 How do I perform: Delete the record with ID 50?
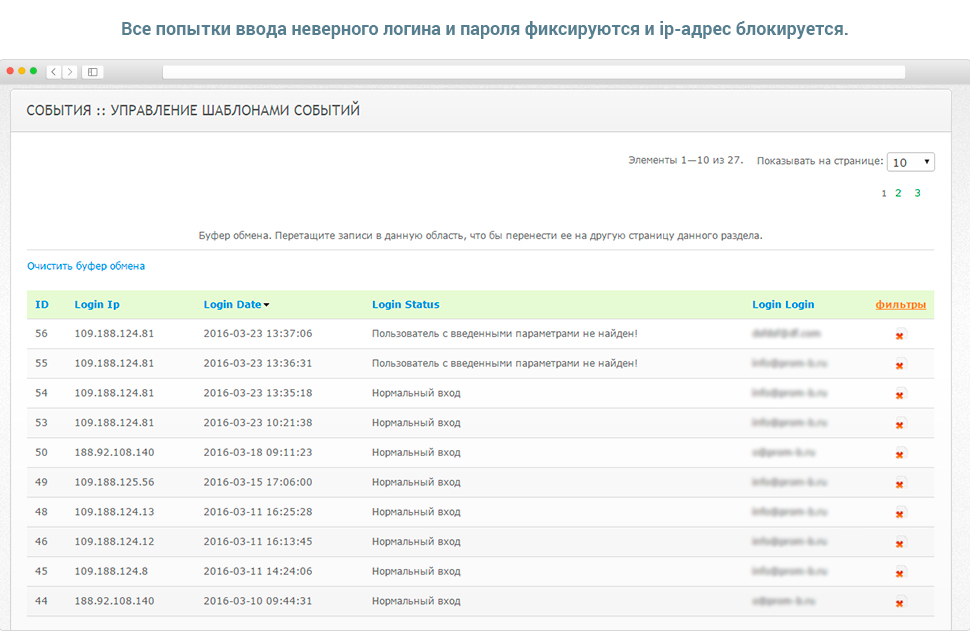click(900, 453)
